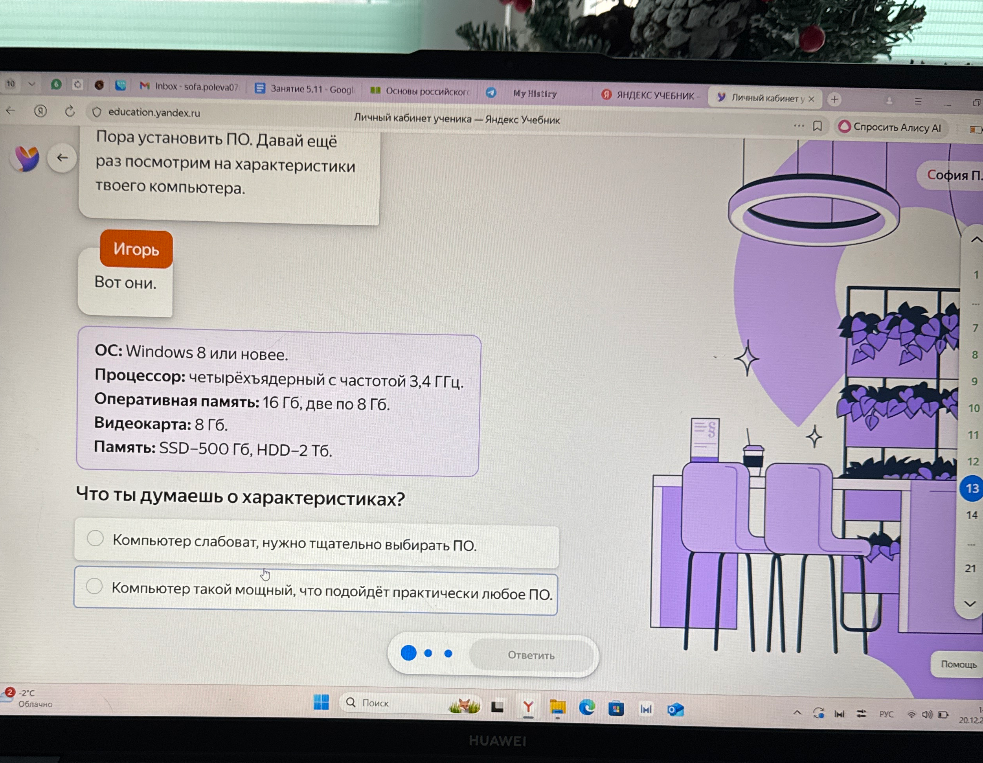Open Outlook from the taskbar

point(675,710)
